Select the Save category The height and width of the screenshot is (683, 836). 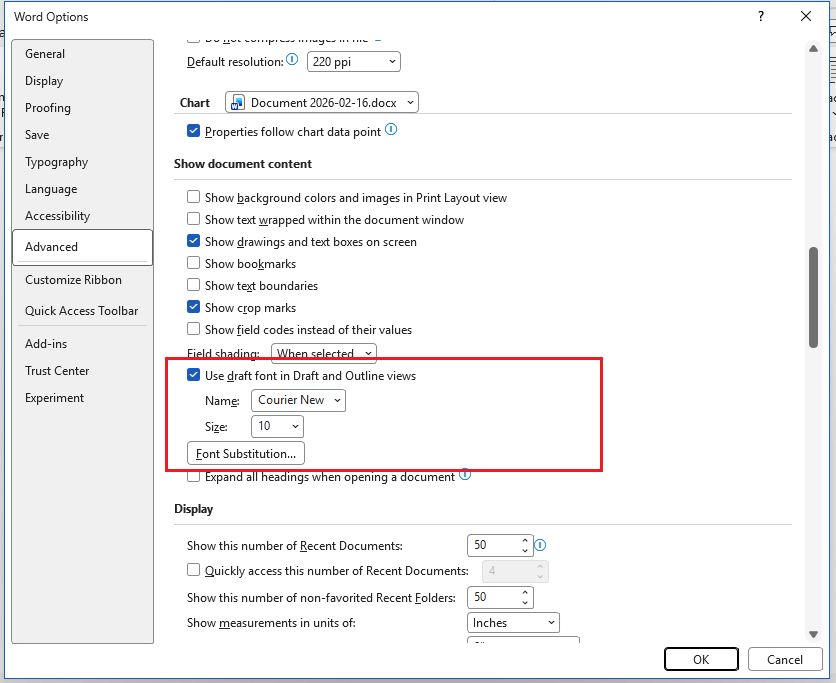[x=82, y=135]
